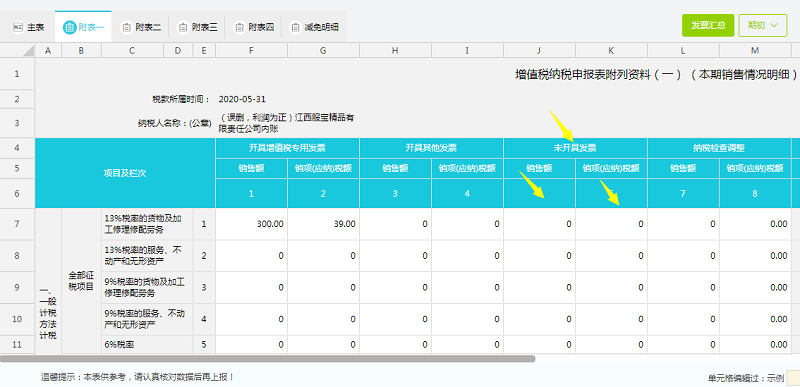Image resolution: width=800 pixels, height=387 pixels.
Task: Click the 开具增值税专用发票 header
Action: coord(287,148)
